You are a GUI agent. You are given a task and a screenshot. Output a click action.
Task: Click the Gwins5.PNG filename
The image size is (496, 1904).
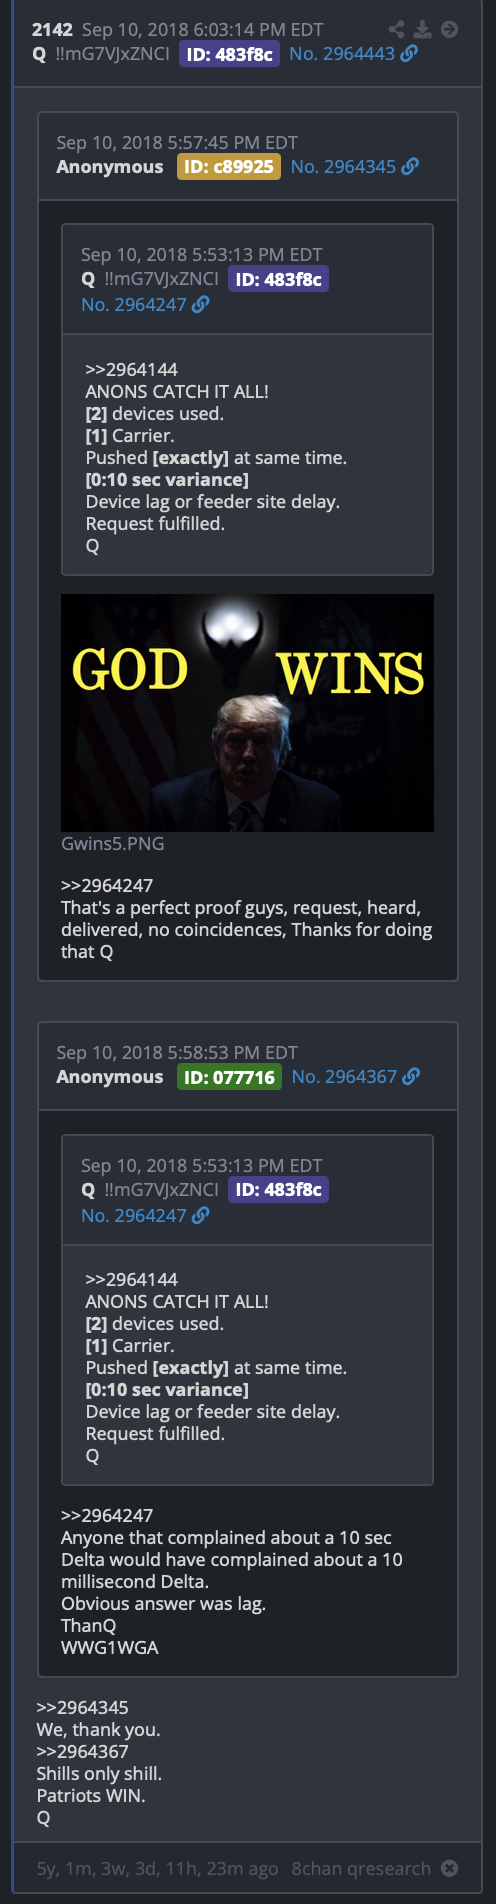113,844
